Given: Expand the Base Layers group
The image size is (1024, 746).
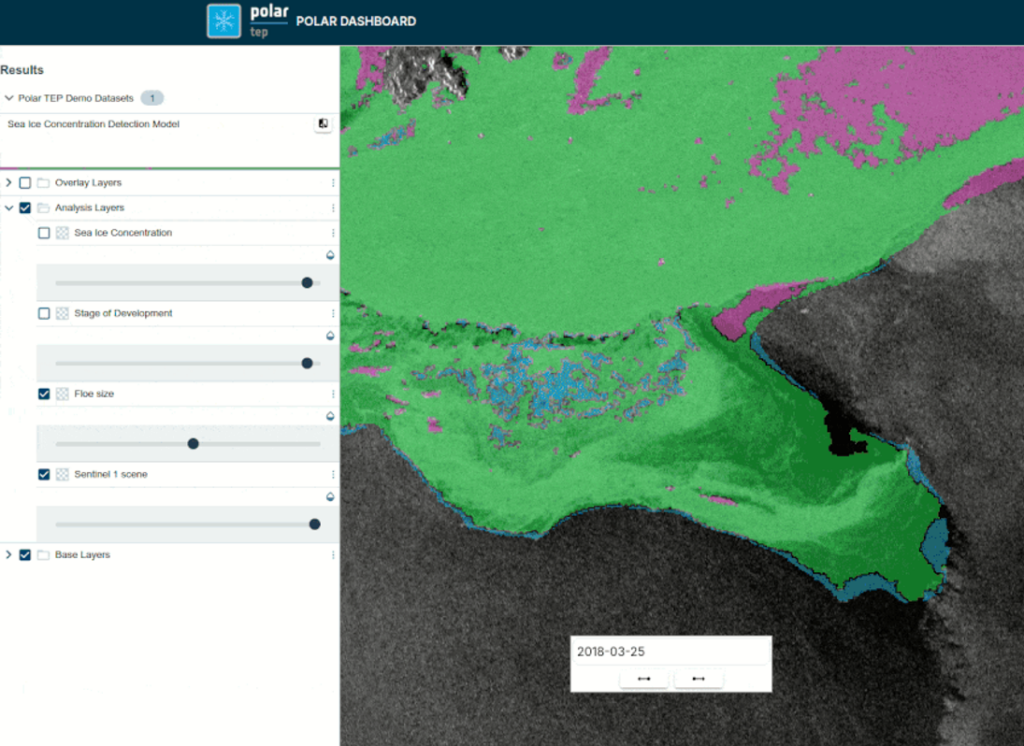Looking at the screenshot, I should point(9,555).
